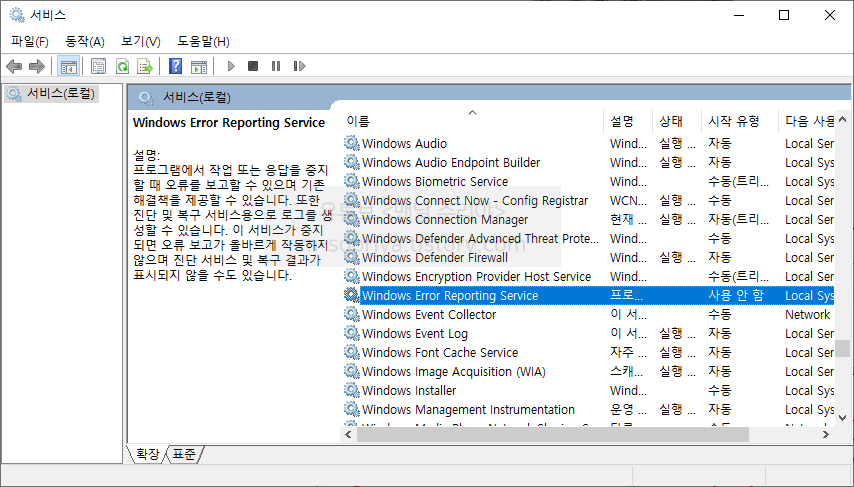Viewport: 854px width, 487px height.
Task: Click horizontal scrollbar left arrow
Action: click(348, 434)
